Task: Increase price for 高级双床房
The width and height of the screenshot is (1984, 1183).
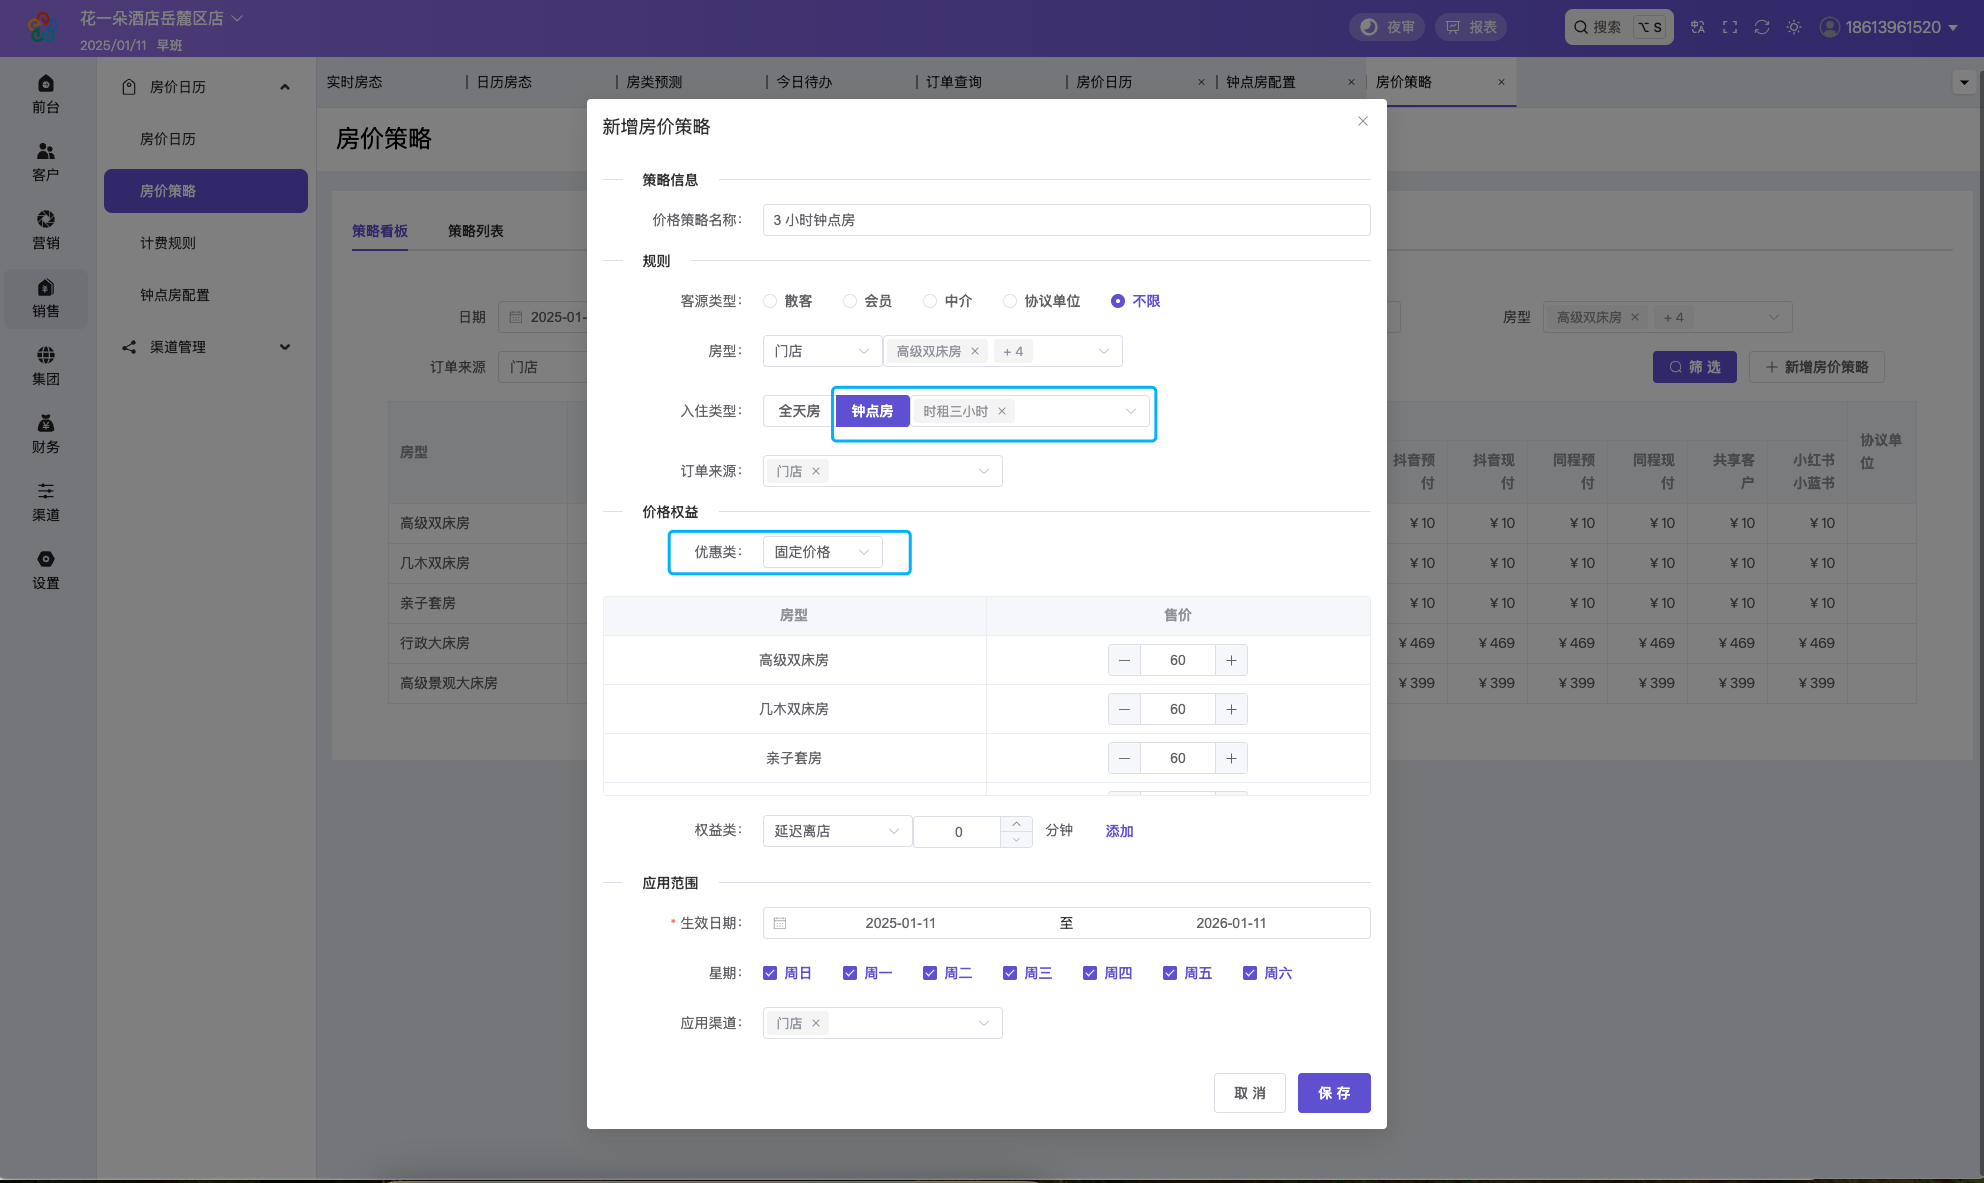Action: (x=1231, y=660)
